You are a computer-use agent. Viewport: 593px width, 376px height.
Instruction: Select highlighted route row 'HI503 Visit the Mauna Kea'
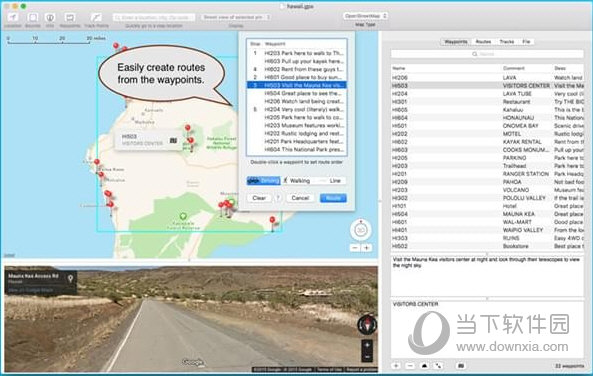click(x=296, y=85)
